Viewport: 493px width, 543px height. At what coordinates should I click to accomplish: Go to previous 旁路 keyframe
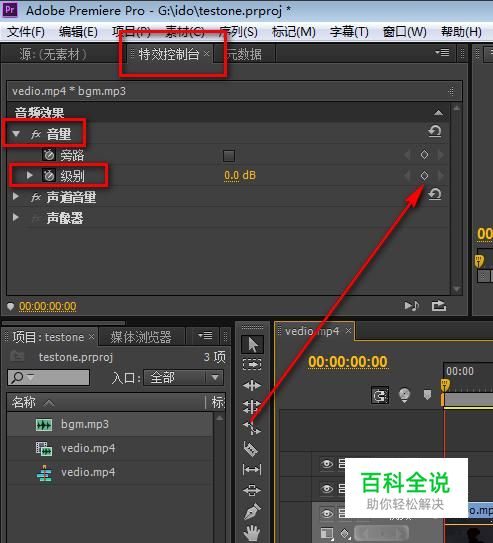407,155
